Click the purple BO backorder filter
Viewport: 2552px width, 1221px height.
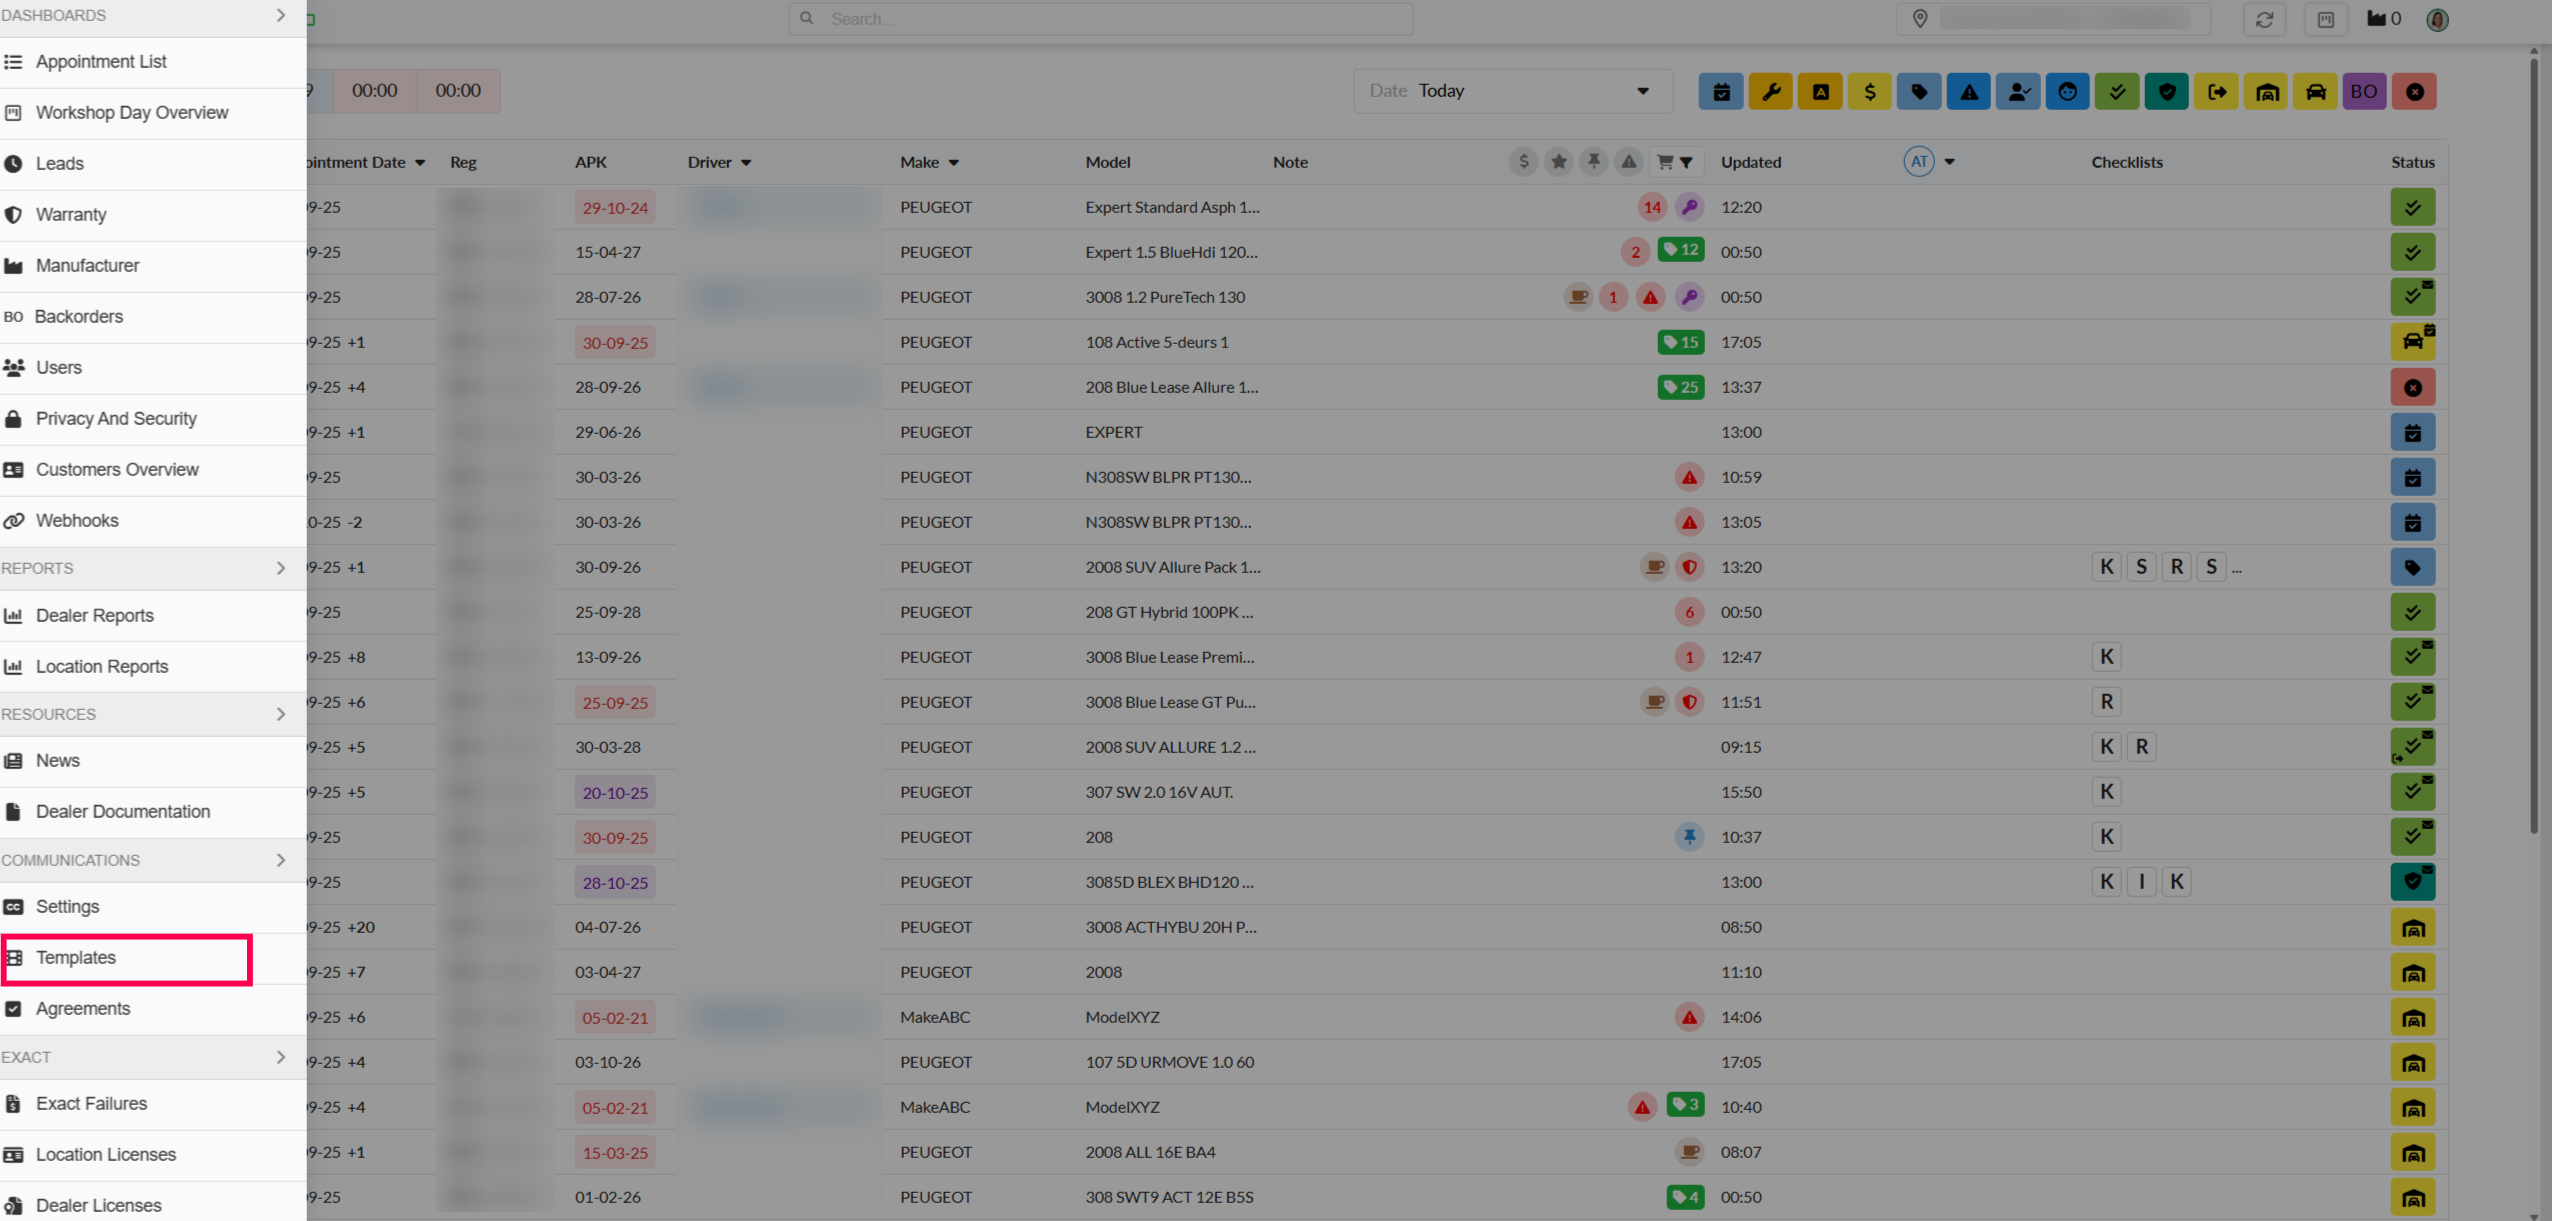2364,92
